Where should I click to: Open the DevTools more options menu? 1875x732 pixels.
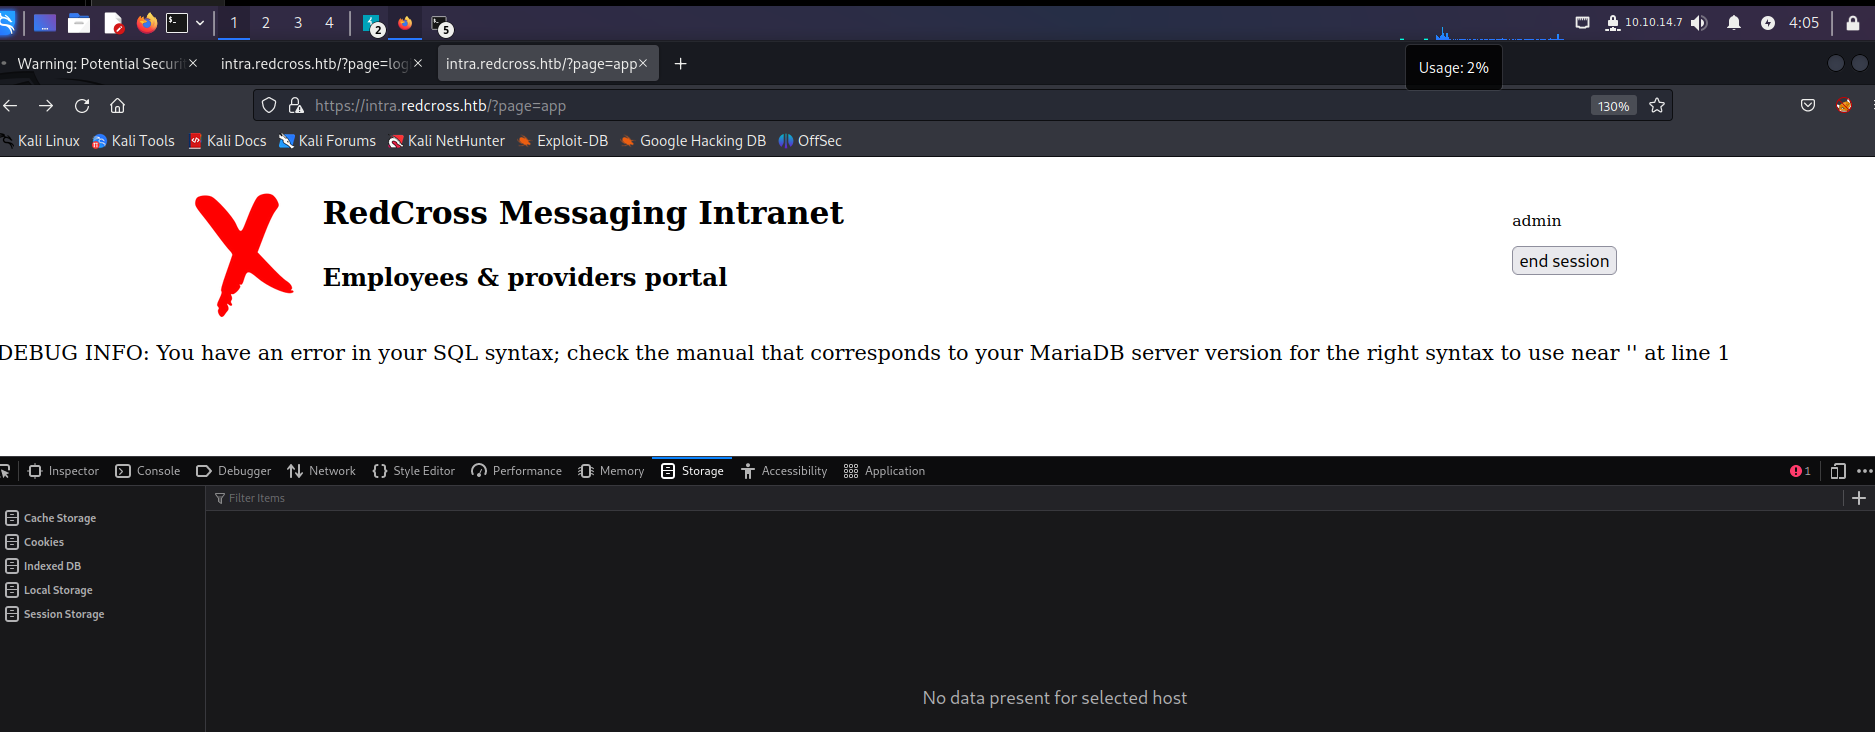coord(1864,471)
